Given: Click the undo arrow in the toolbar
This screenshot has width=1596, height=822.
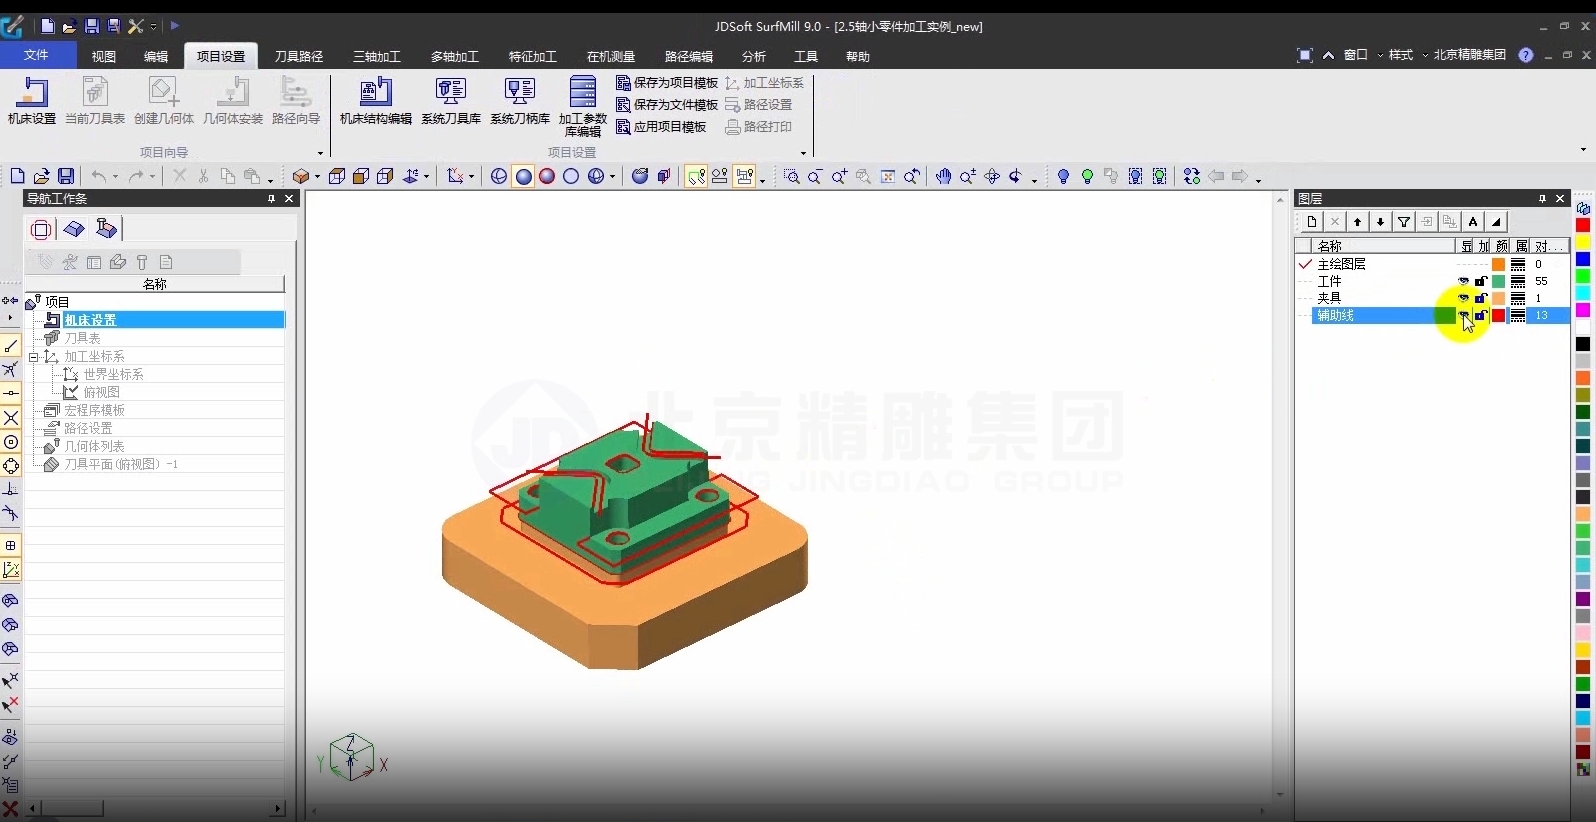Looking at the screenshot, I should [x=99, y=176].
